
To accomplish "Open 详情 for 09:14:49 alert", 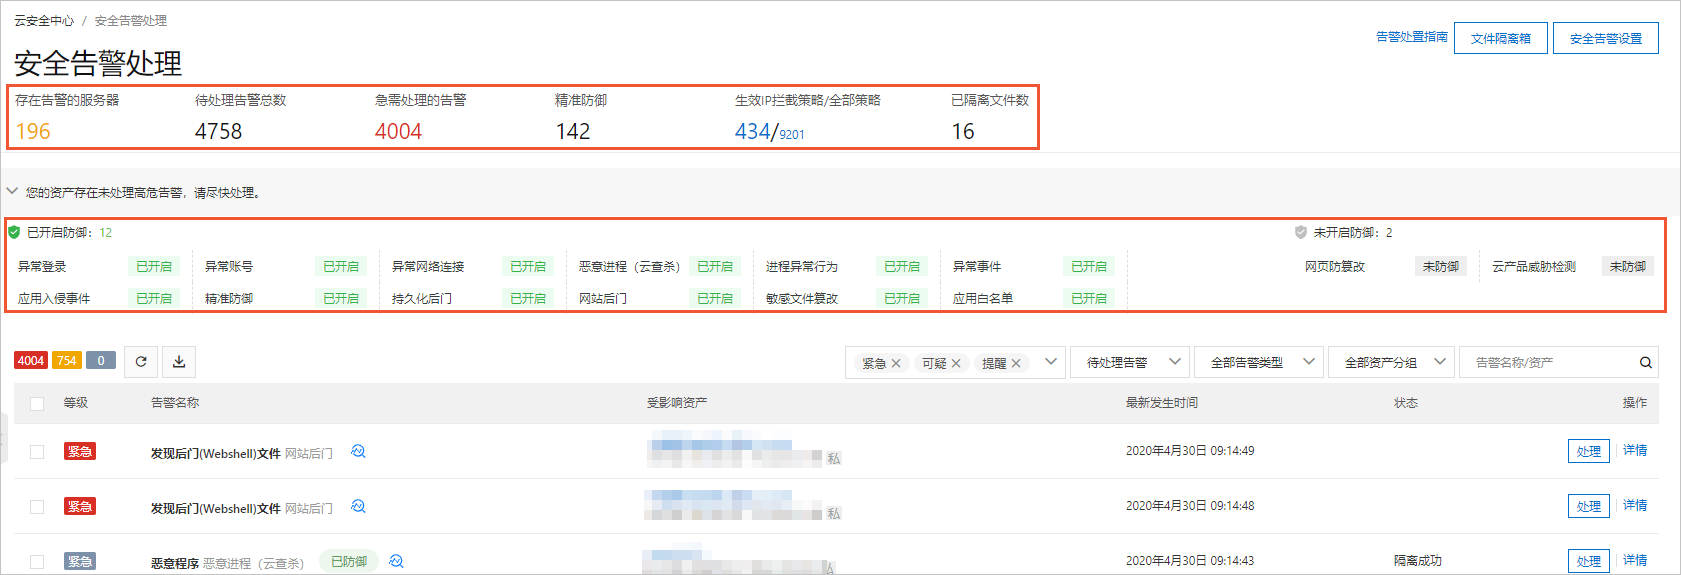I will tap(1635, 451).
